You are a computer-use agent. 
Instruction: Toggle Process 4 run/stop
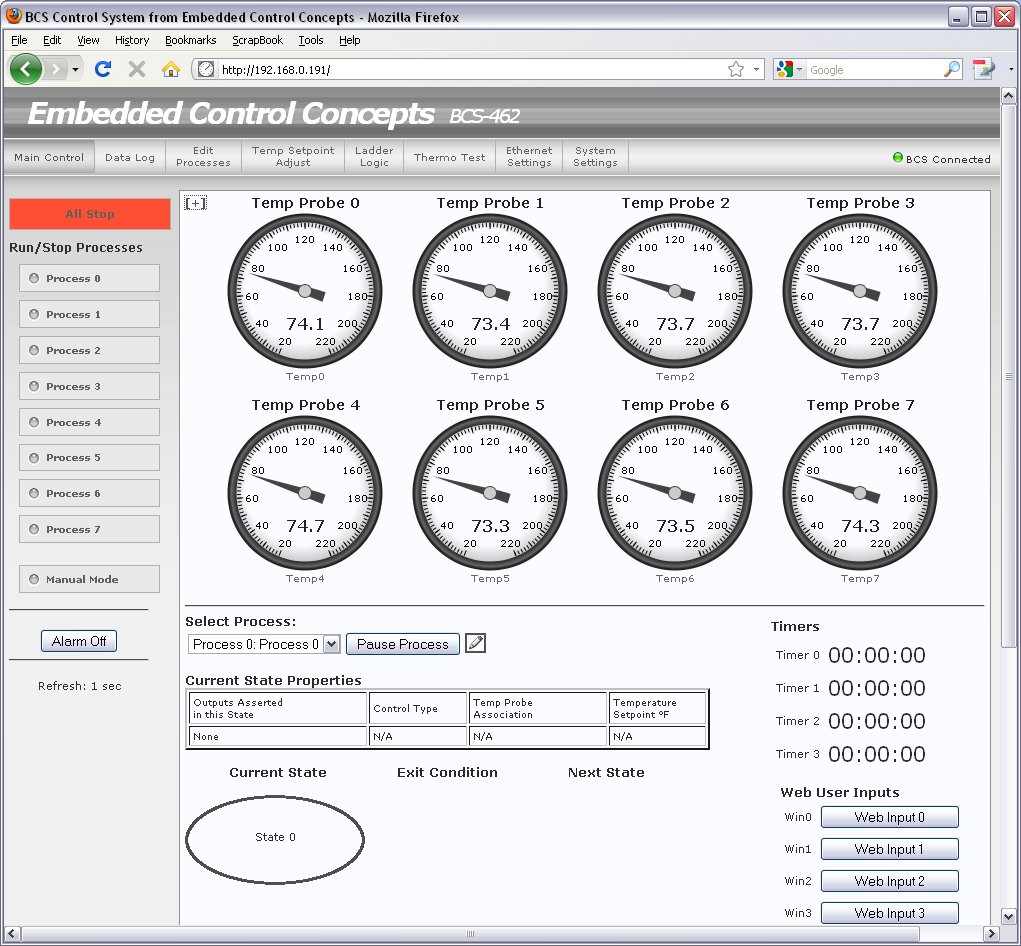pyautogui.click(x=89, y=422)
